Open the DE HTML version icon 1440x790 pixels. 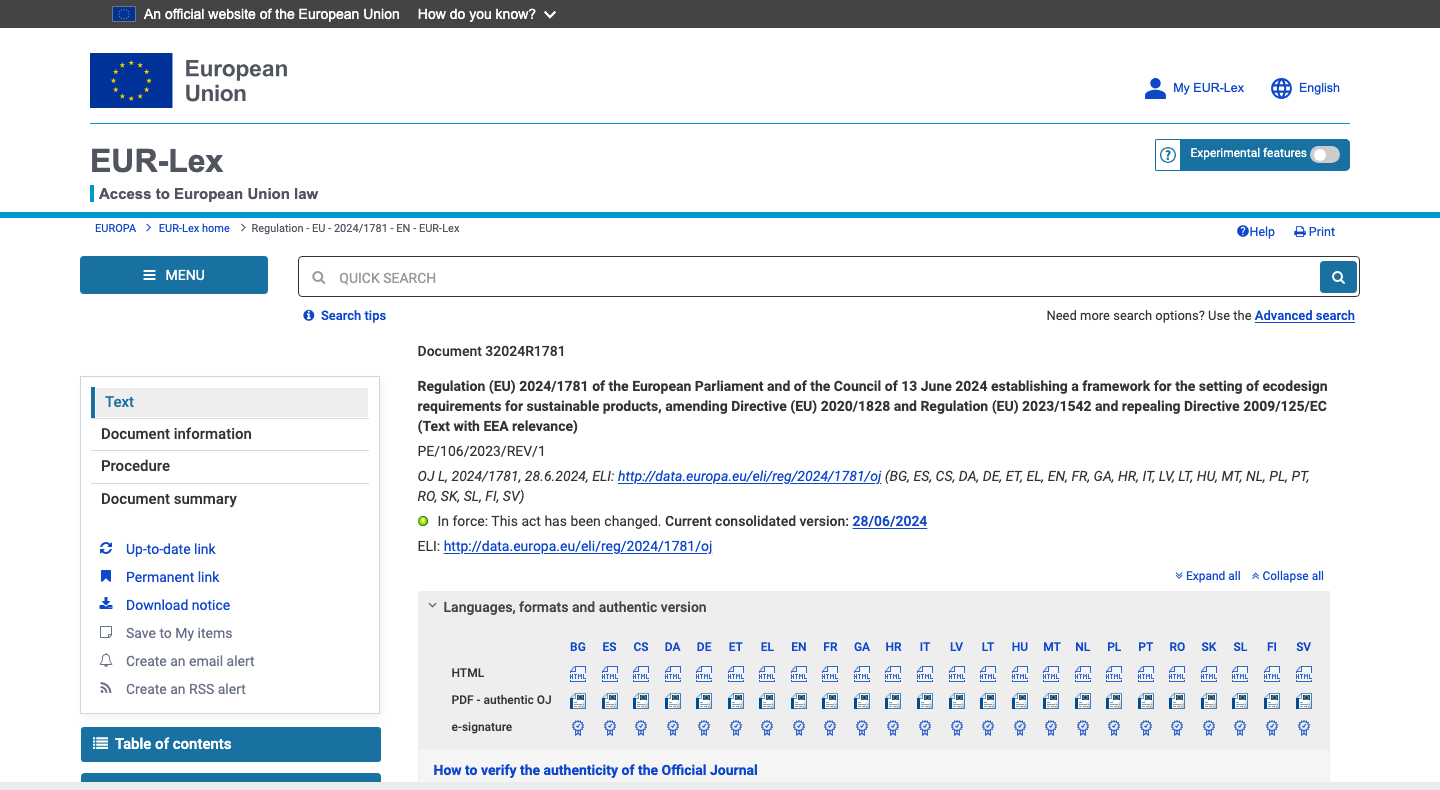704,674
